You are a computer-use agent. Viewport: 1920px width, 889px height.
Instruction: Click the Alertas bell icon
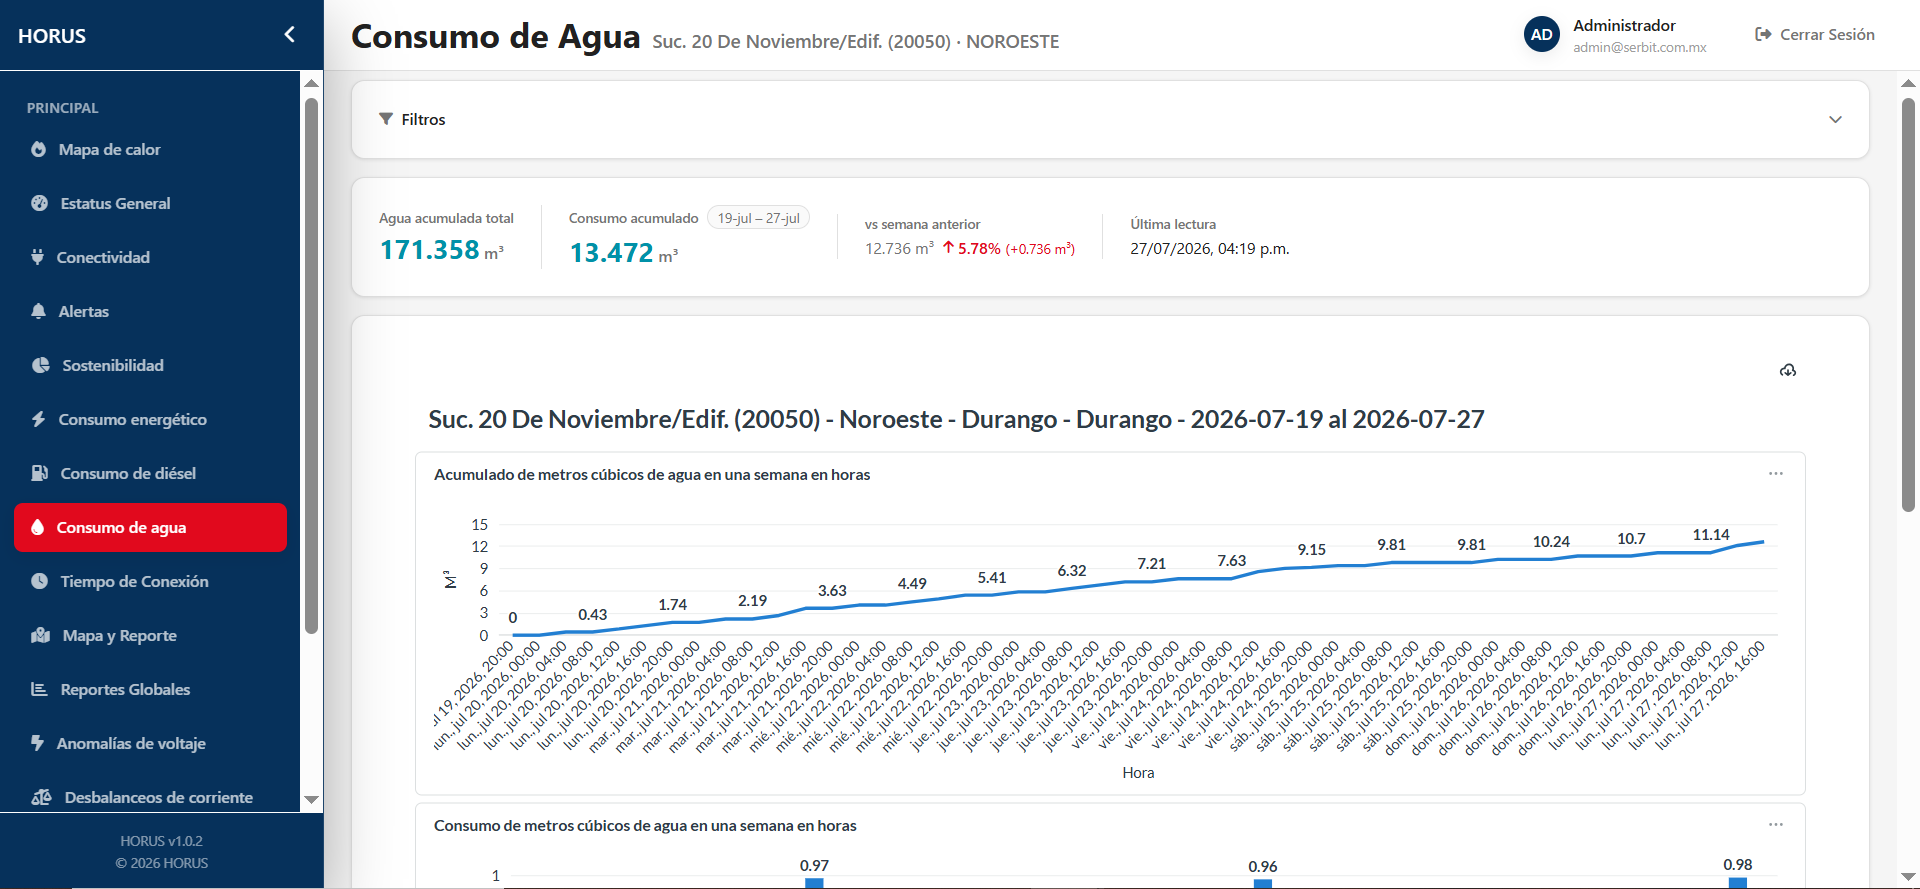coord(38,311)
